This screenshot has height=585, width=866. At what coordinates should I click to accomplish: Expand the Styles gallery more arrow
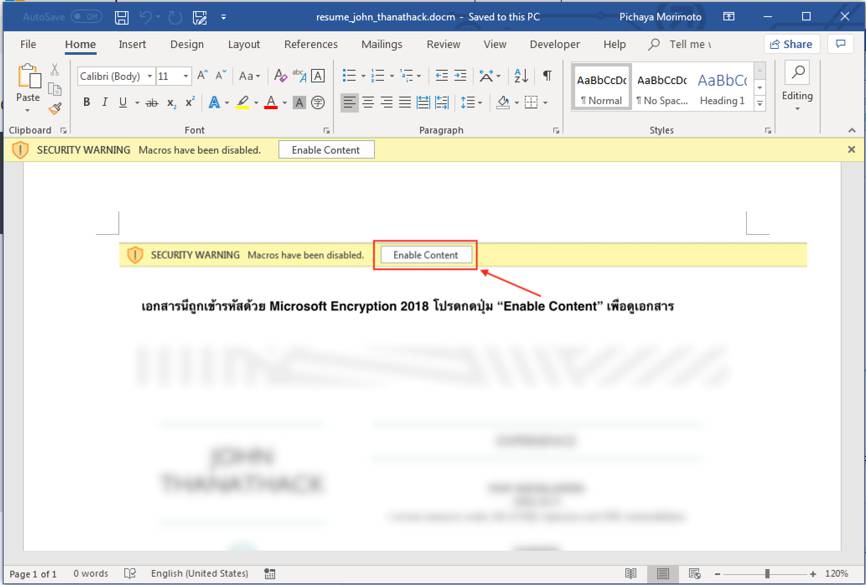760,103
